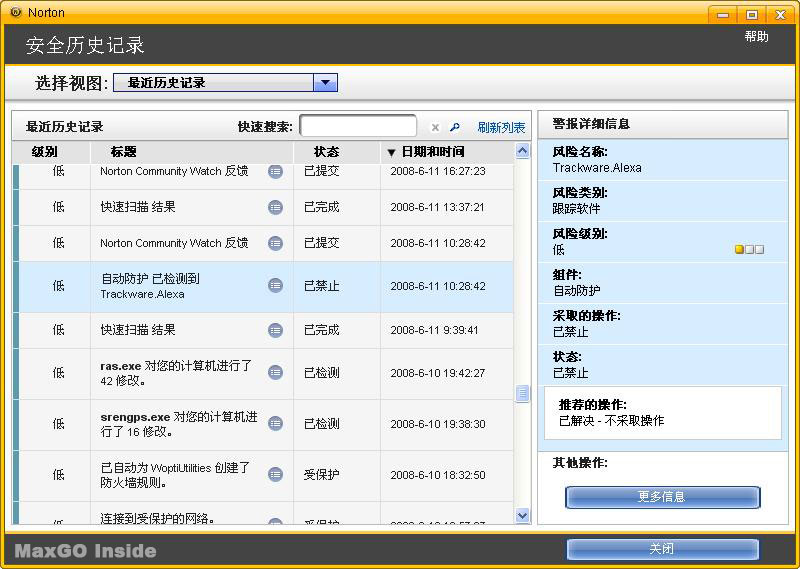Open the 选择视图 dropdown arrow

[x=326, y=83]
